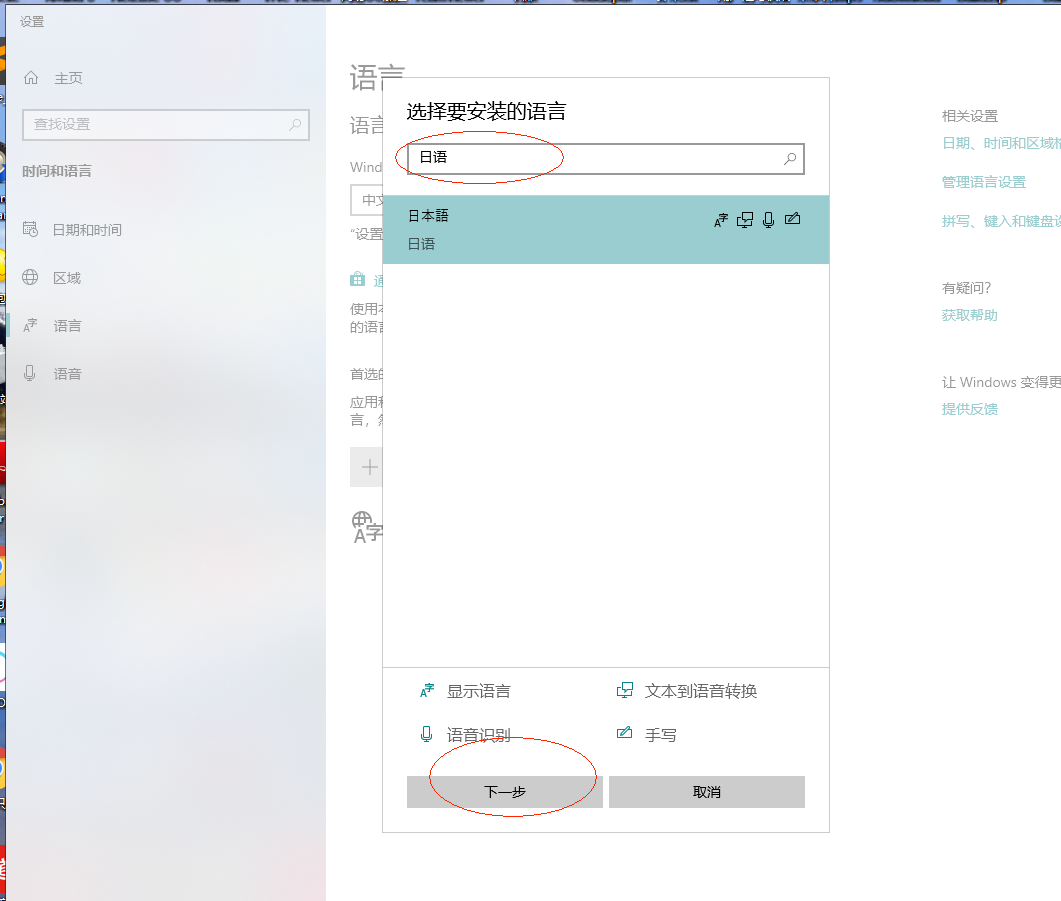
Task: Click the 手写 legend label
Action: [660, 735]
